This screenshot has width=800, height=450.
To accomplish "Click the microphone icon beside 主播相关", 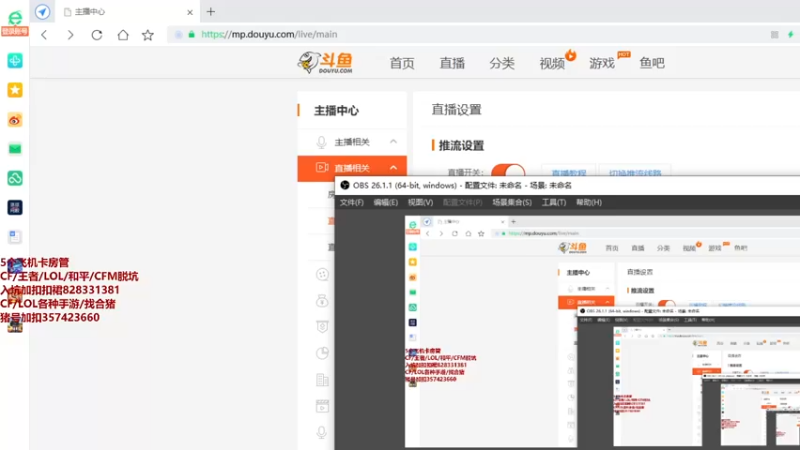I will [x=321, y=142].
